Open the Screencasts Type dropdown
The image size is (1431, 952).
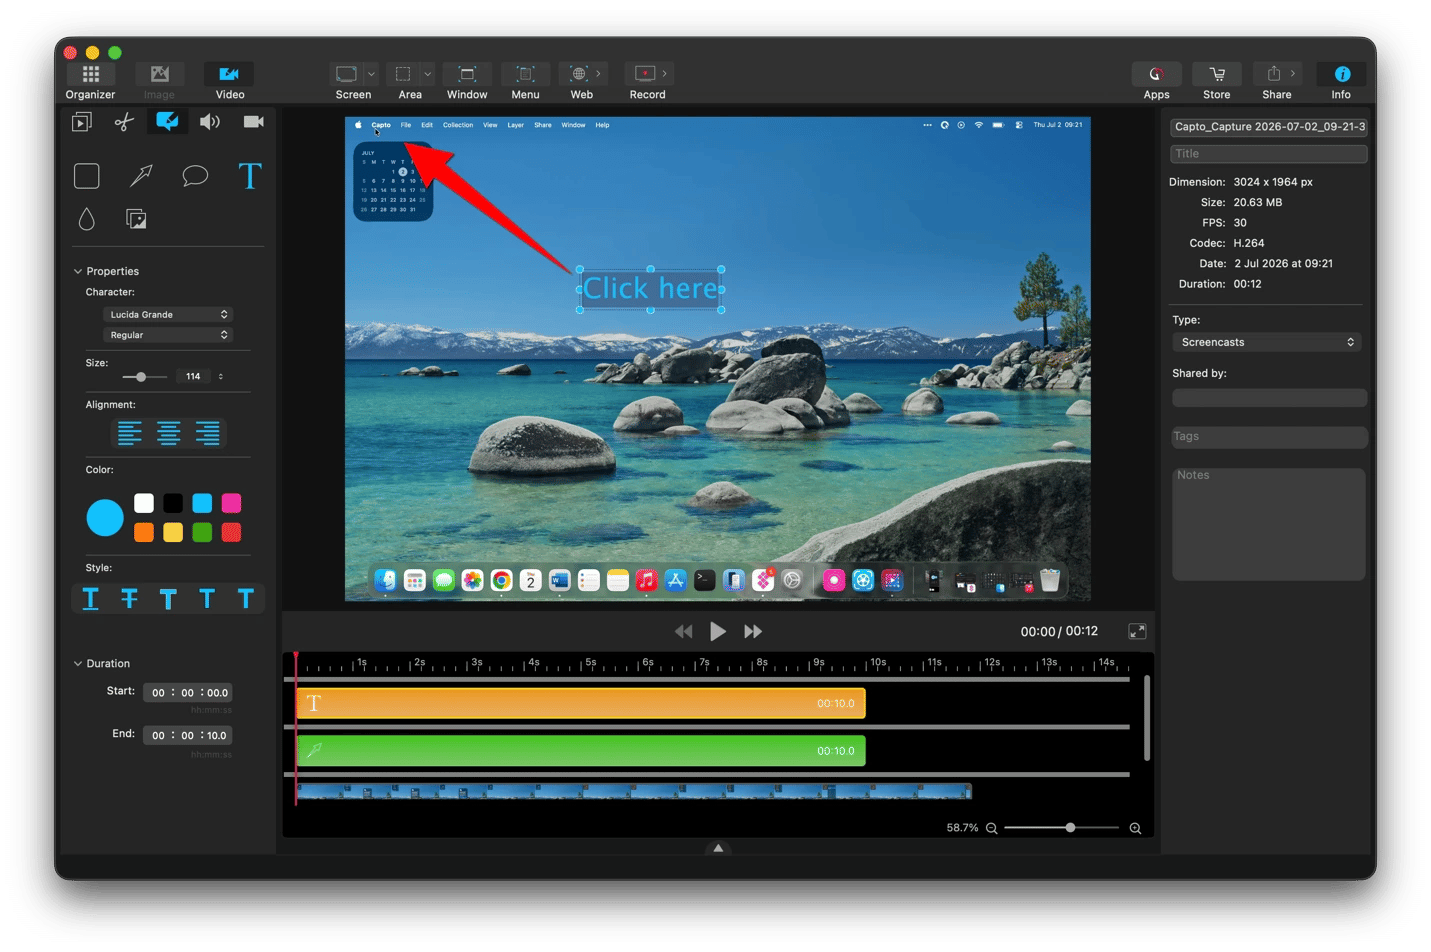(x=1268, y=342)
